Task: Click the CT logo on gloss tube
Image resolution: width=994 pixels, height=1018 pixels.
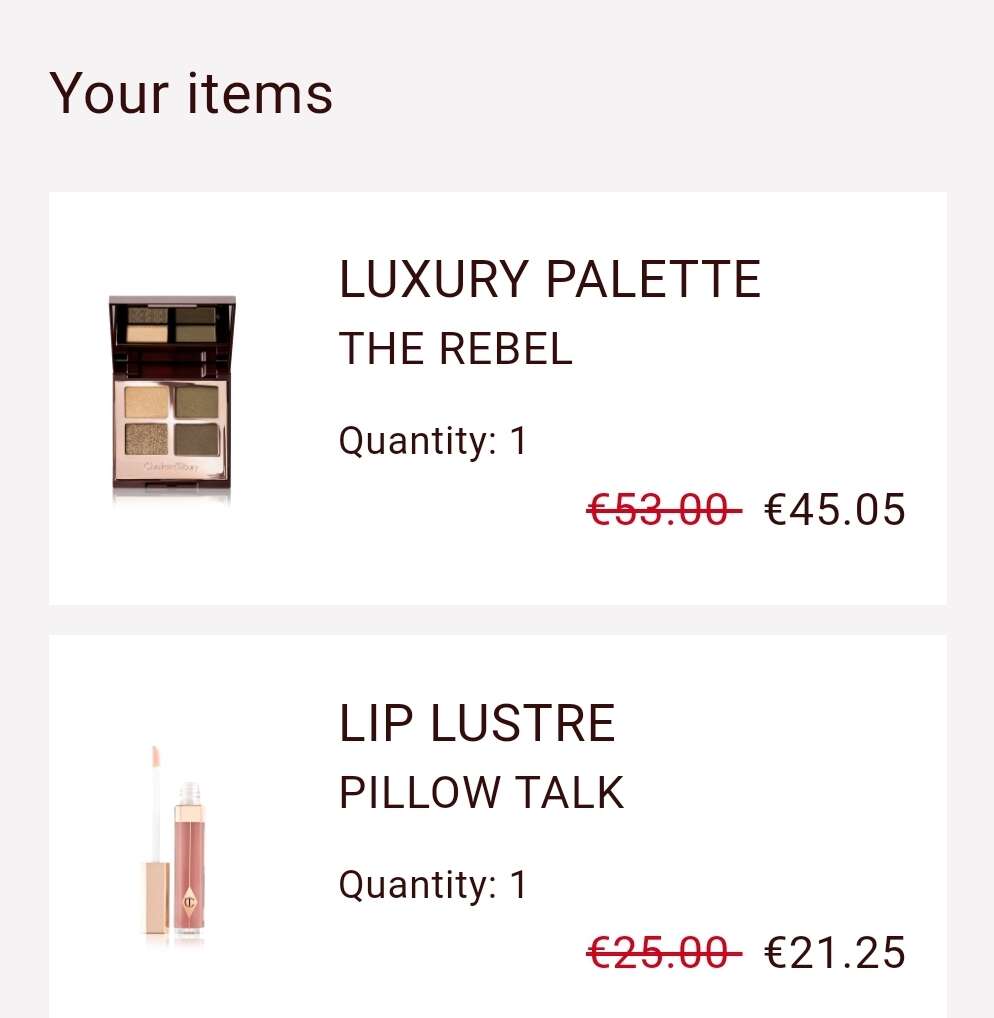Action: coord(189,902)
